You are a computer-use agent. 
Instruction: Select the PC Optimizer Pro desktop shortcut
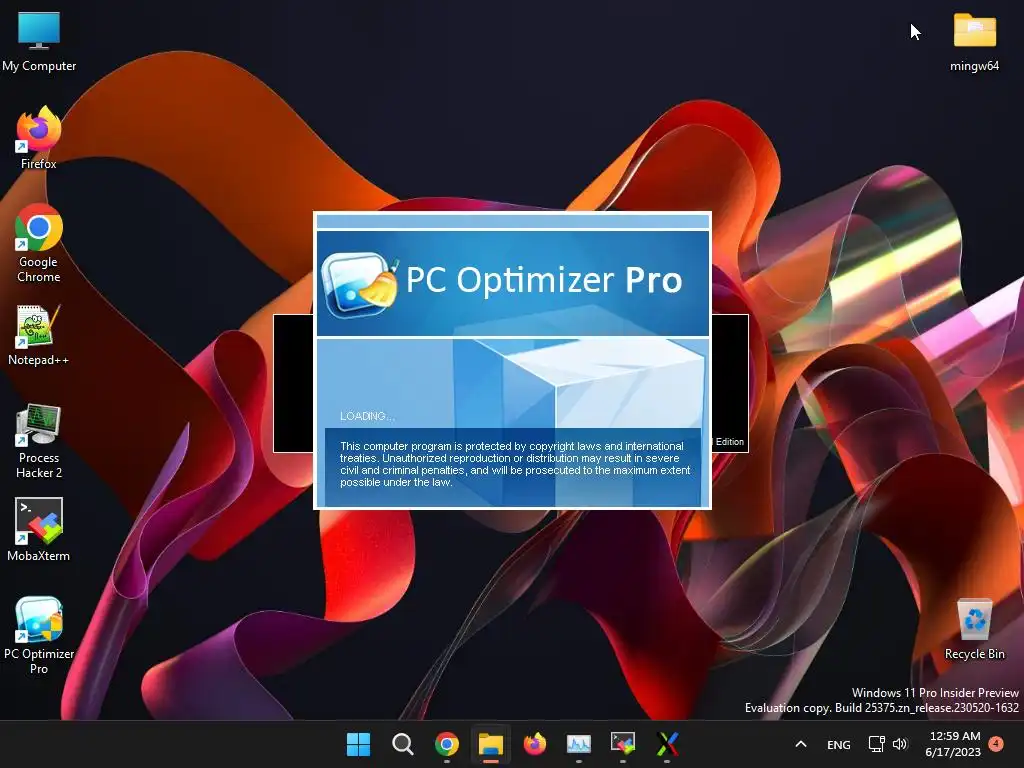point(39,635)
